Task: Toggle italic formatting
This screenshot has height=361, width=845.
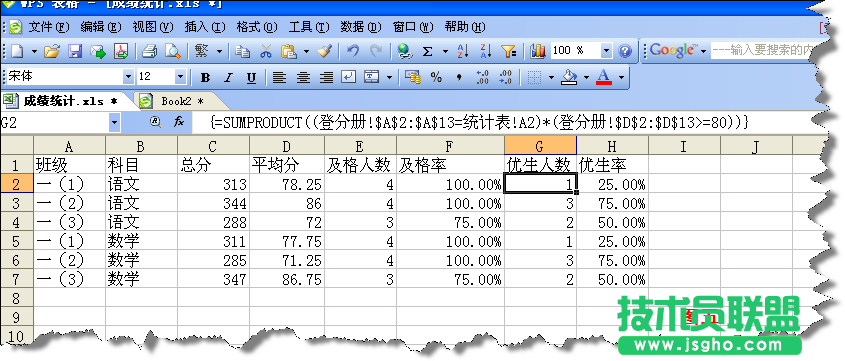Action: coord(228,78)
